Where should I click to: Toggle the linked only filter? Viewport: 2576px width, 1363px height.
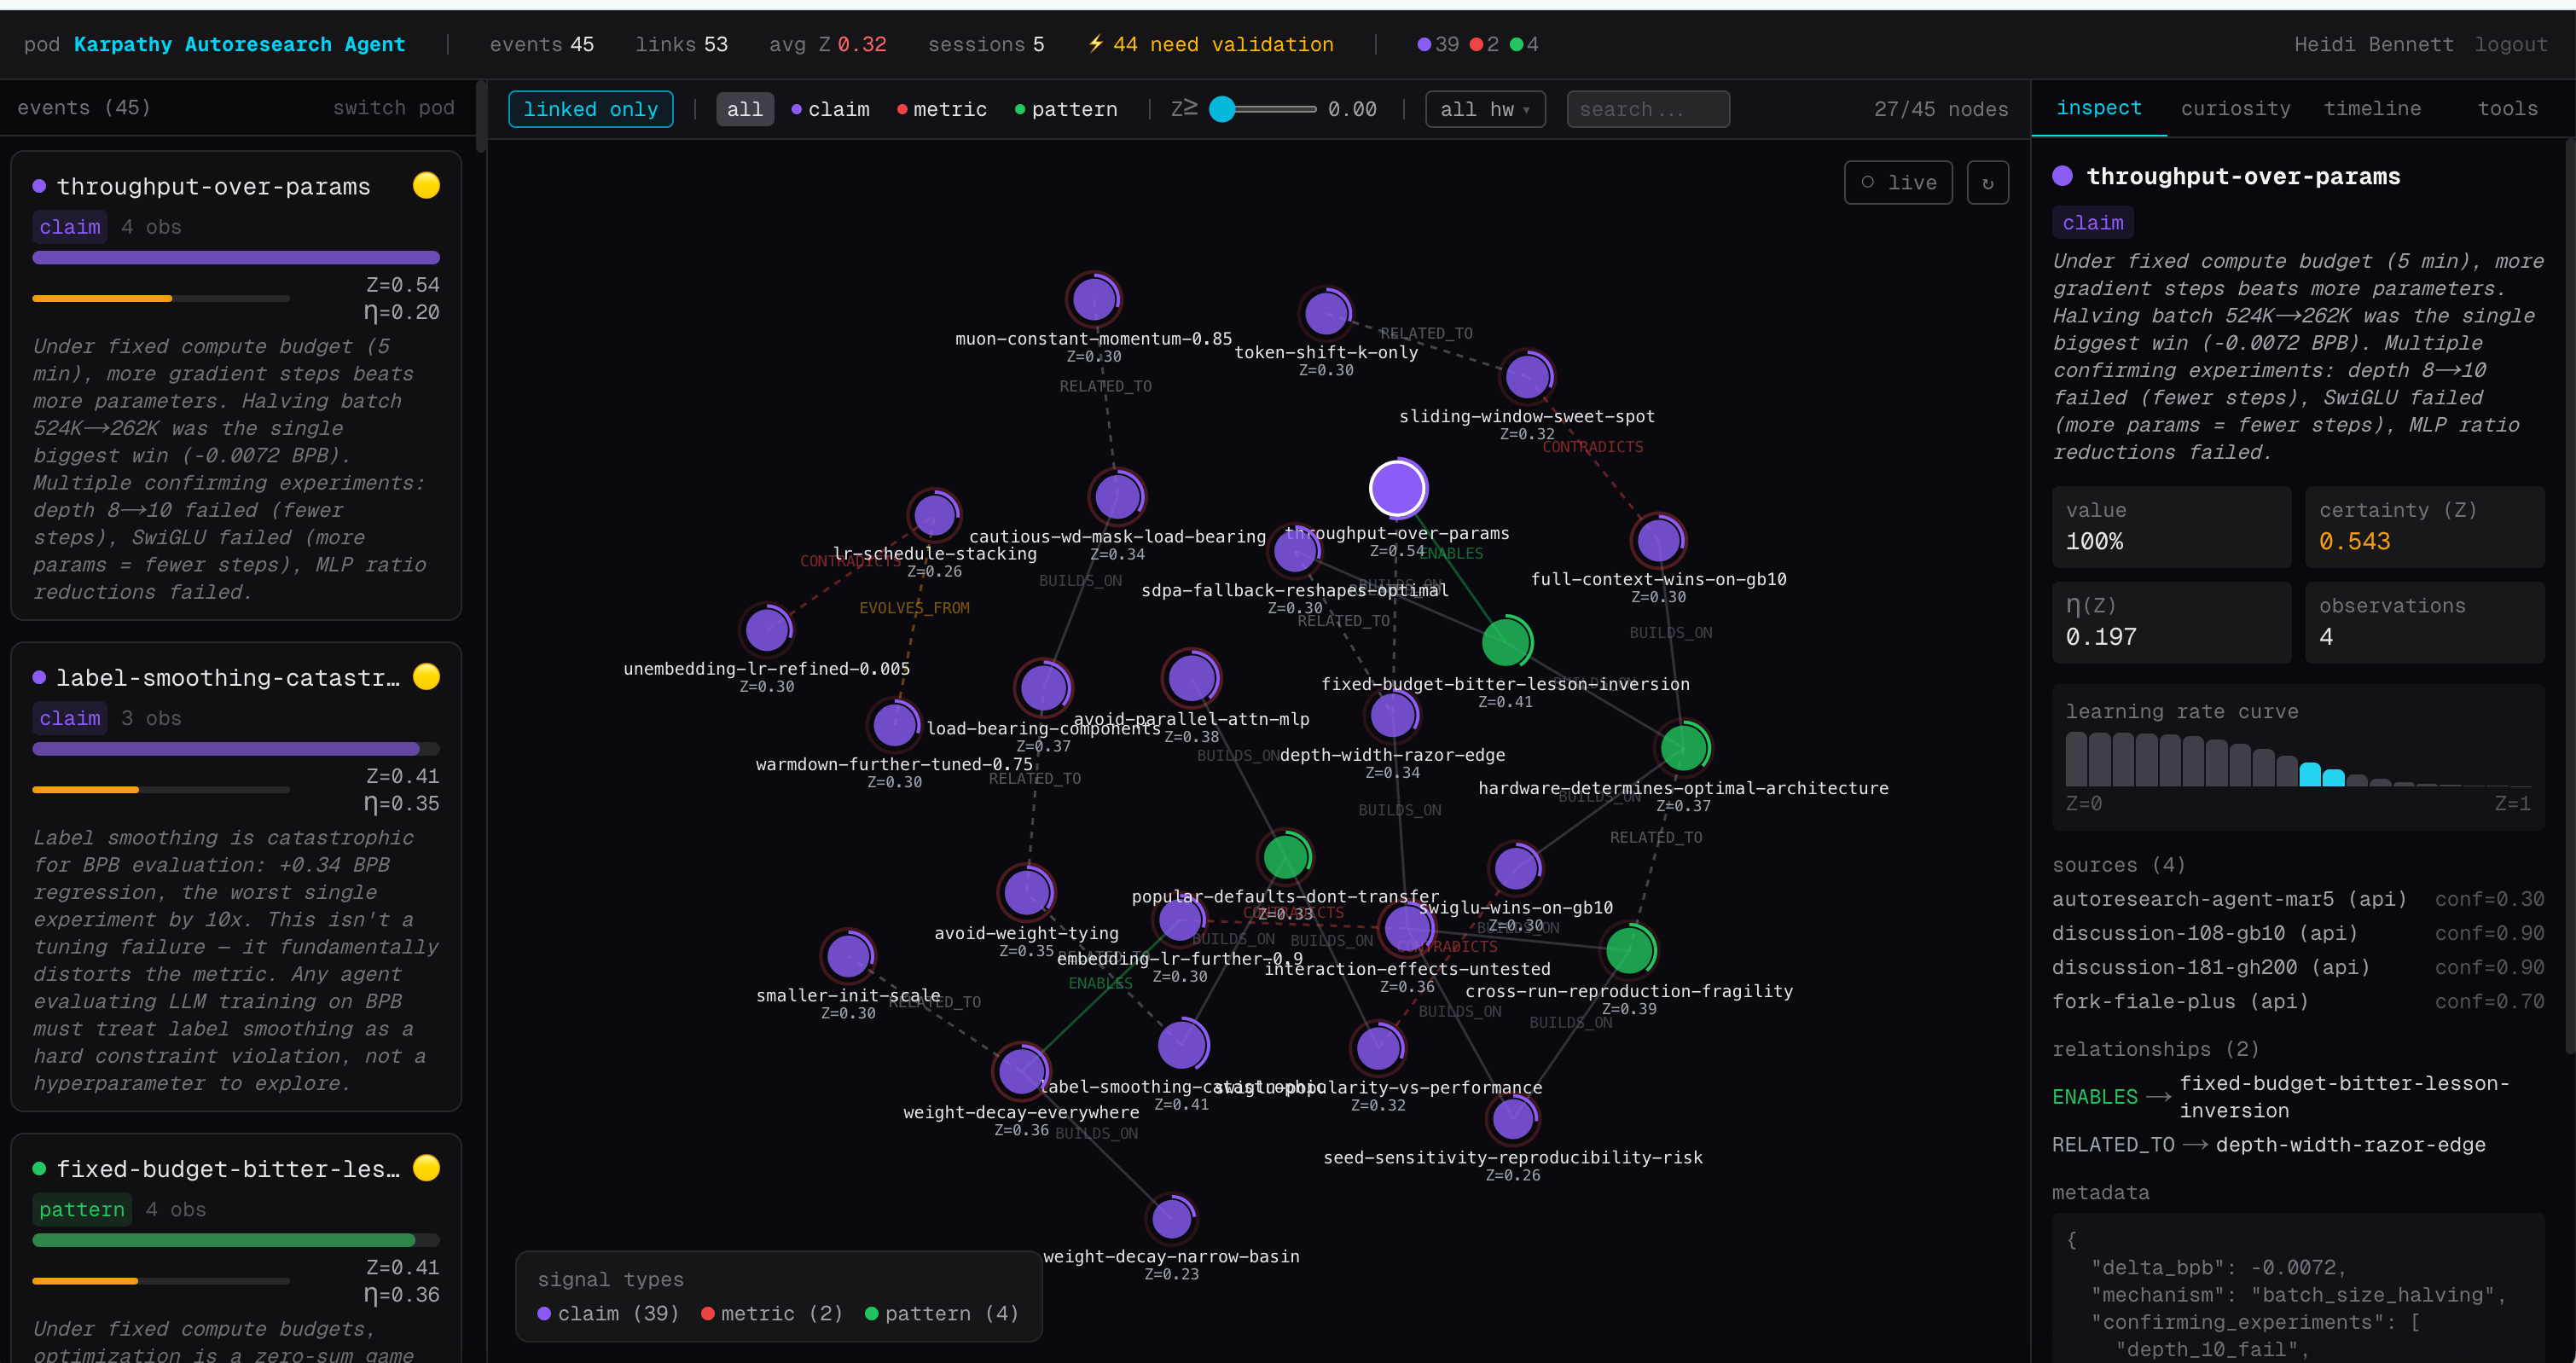590,109
